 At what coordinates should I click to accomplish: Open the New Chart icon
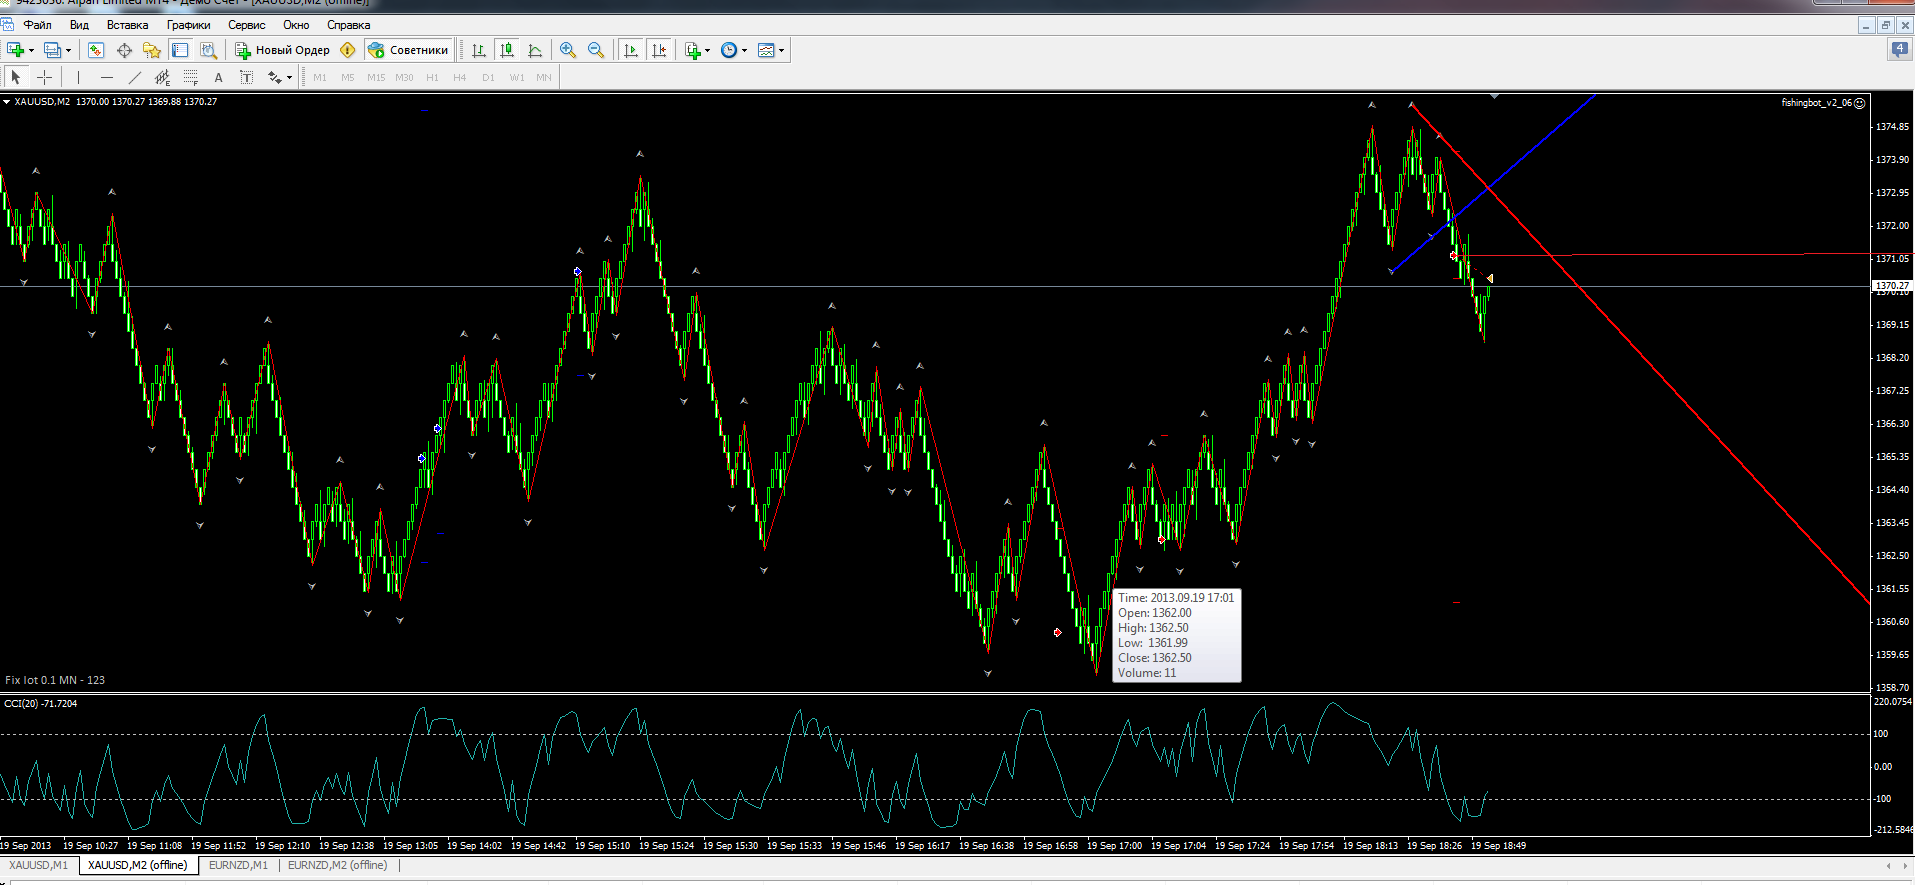click(x=15, y=50)
